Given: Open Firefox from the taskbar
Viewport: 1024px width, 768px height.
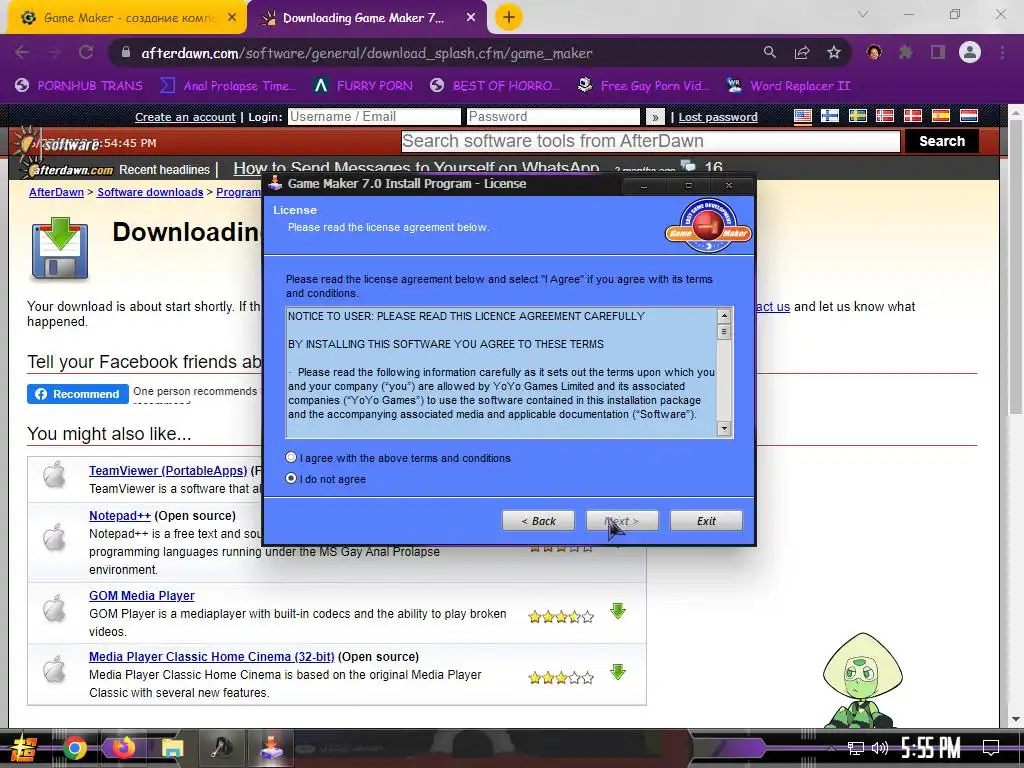Looking at the screenshot, I should (123, 748).
